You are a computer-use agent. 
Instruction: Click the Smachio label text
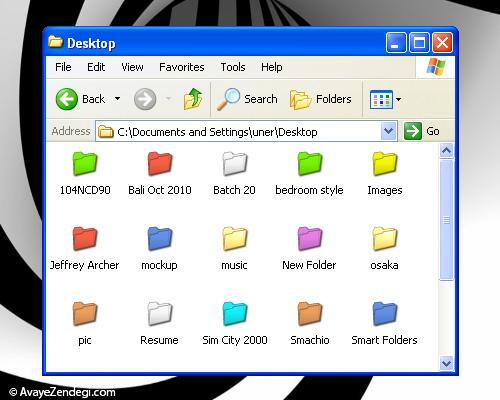[310, 340]
